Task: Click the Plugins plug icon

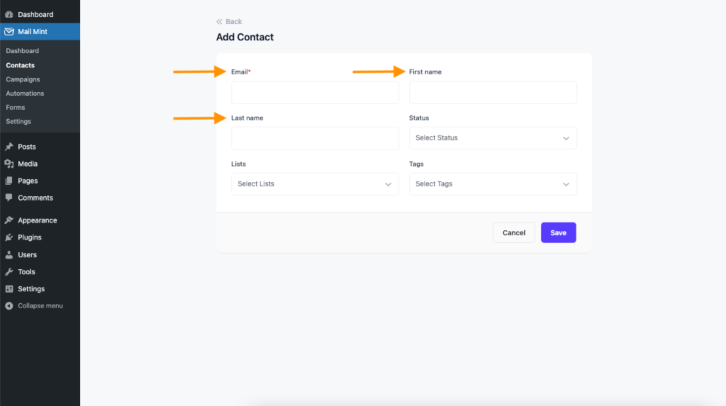Action: (9, 237)
